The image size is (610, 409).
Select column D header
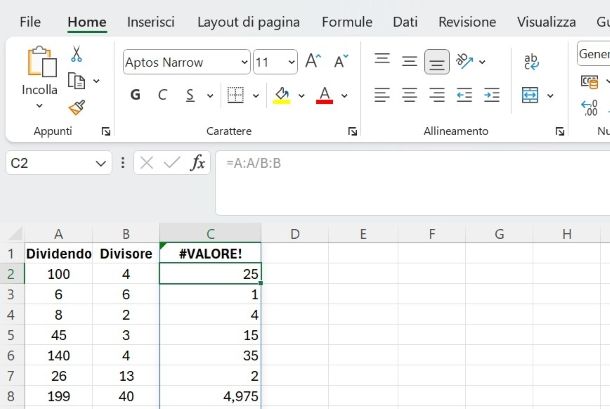(x=295, y=234)
